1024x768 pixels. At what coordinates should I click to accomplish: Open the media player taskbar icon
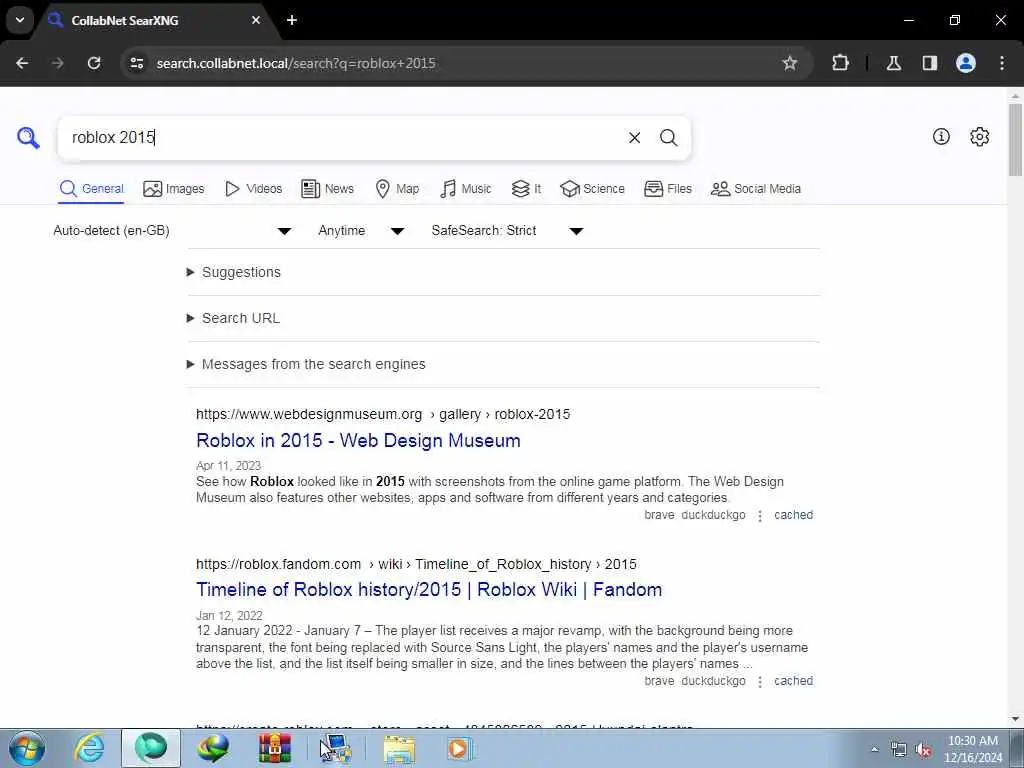coord(458,748)
